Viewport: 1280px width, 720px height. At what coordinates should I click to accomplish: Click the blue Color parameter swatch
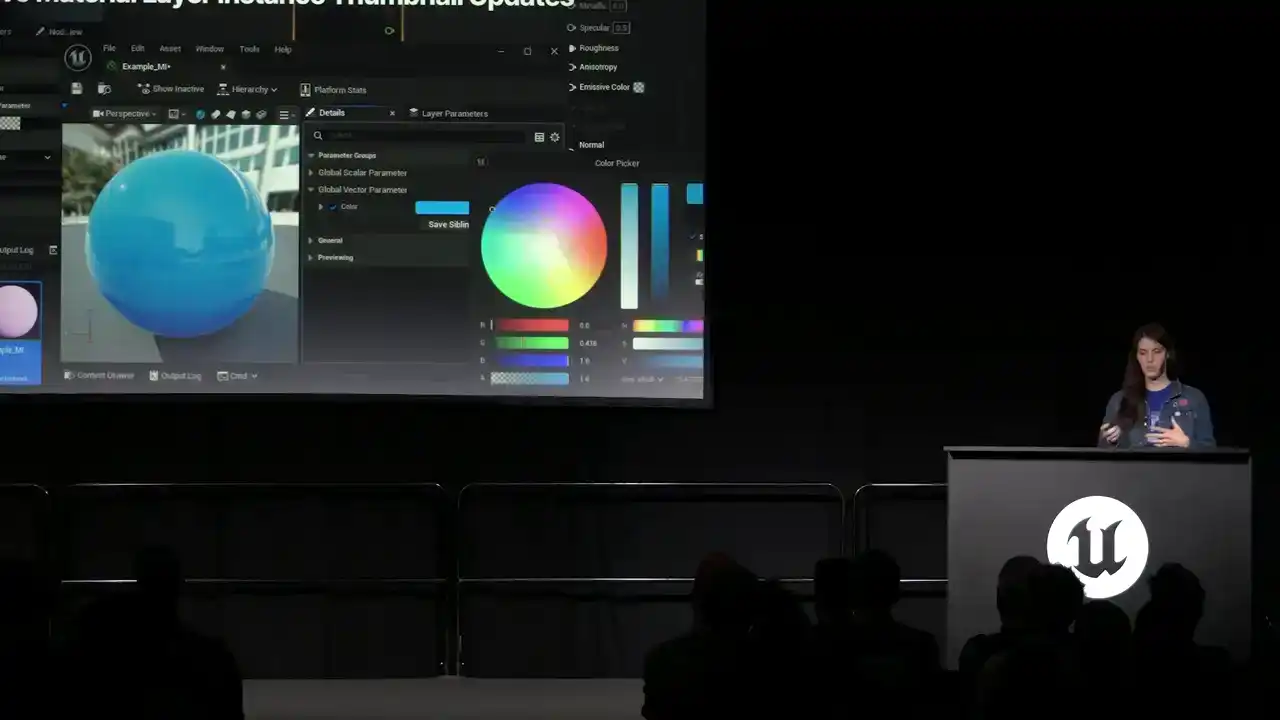pyautogui.click(x=442, y=208)
